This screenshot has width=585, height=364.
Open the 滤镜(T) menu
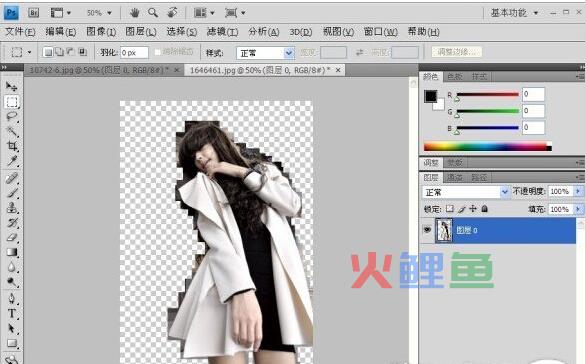(222, 32)
